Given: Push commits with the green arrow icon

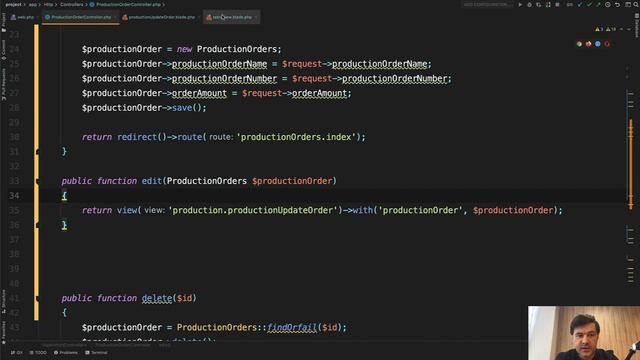Looking at the screenshot, I should 598,4.
